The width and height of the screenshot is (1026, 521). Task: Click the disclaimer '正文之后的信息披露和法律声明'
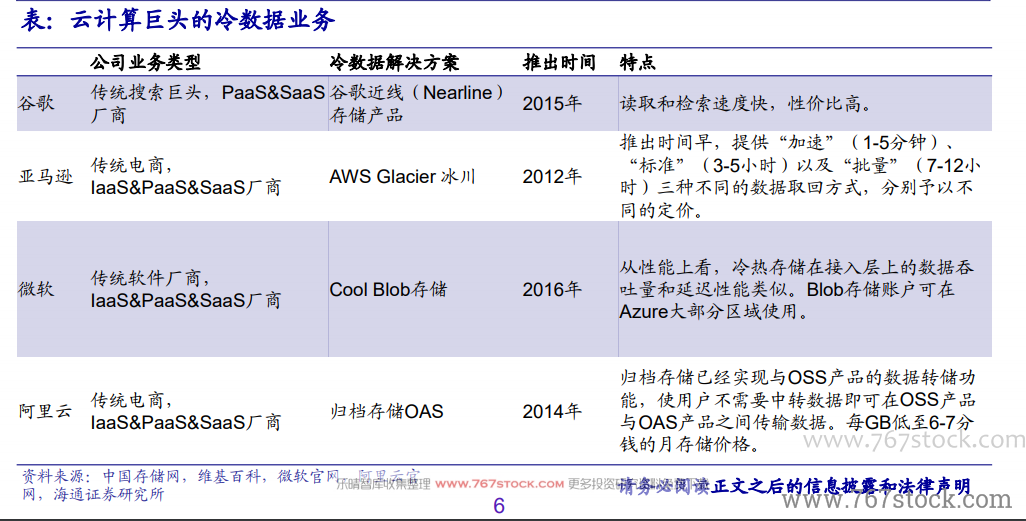tap(841, 486)
